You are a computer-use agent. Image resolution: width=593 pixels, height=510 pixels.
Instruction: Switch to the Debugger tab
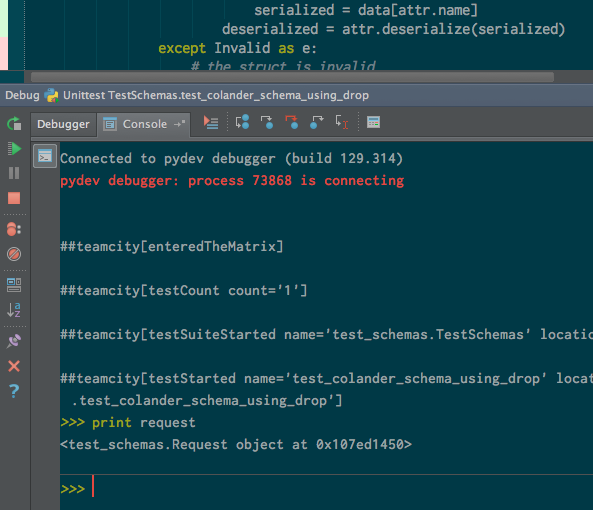pos(63,124)
